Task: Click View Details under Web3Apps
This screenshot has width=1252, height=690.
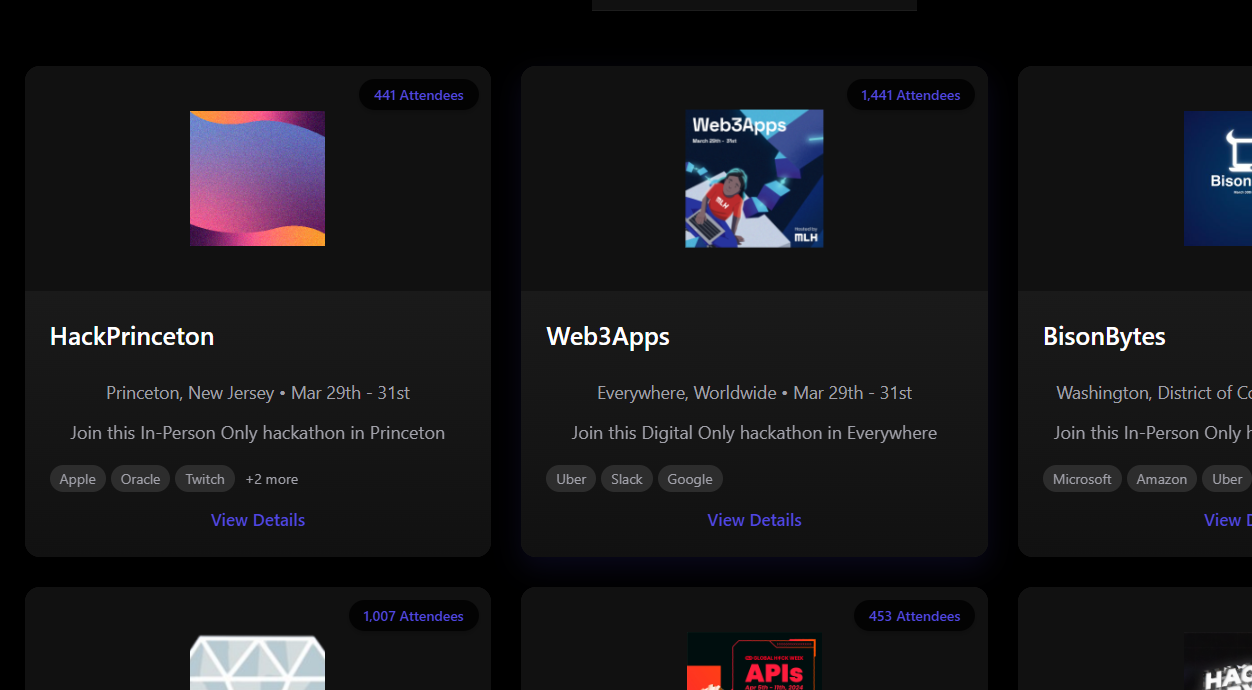Action: pos(754,520)
